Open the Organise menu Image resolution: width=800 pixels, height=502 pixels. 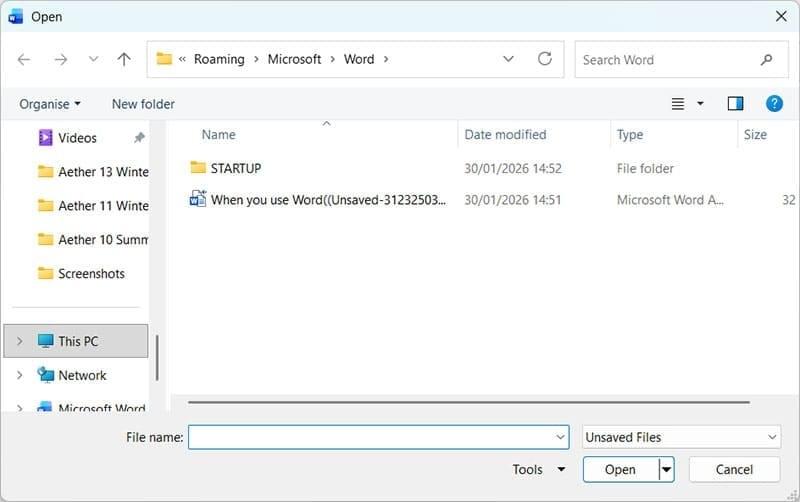pyautogui.click(x=50, y=104)
